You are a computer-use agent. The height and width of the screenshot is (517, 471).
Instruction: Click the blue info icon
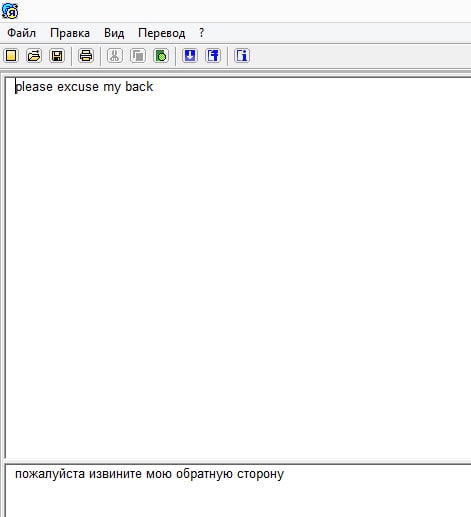pyautogui.click(x=242, y=56)
